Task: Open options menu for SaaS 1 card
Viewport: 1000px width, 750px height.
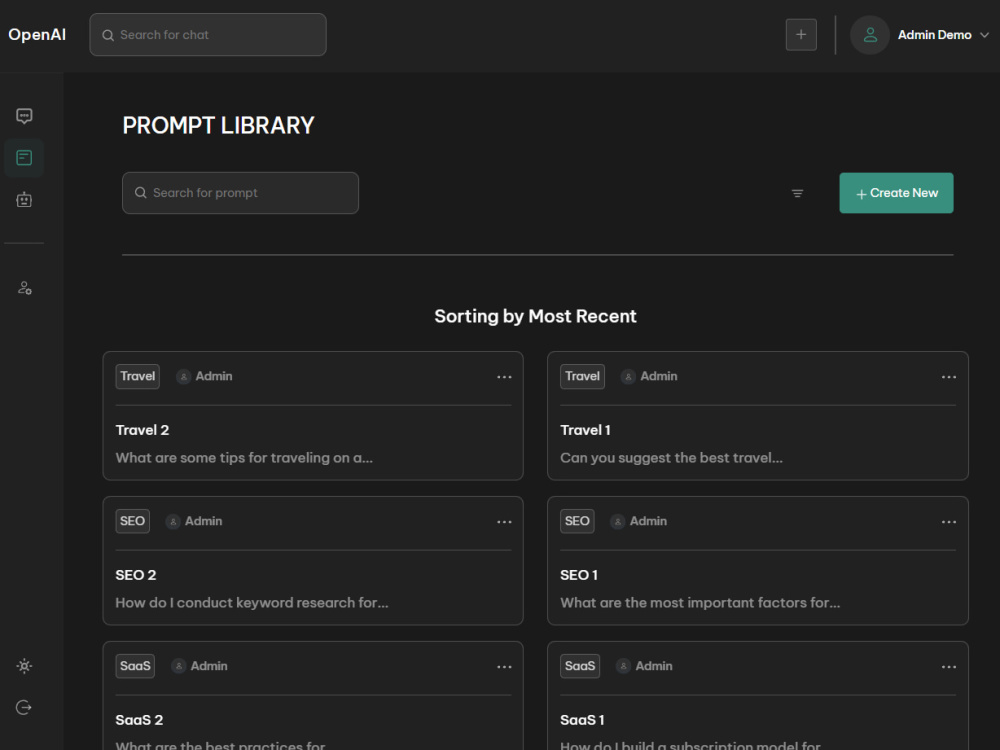Action: click(x=948, y=666)
